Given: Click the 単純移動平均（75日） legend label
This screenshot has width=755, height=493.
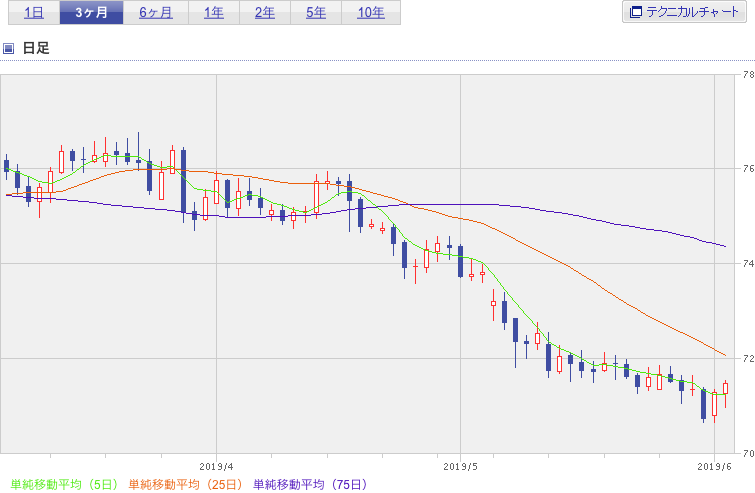Looking at the screenshot, I should (311, 484).
